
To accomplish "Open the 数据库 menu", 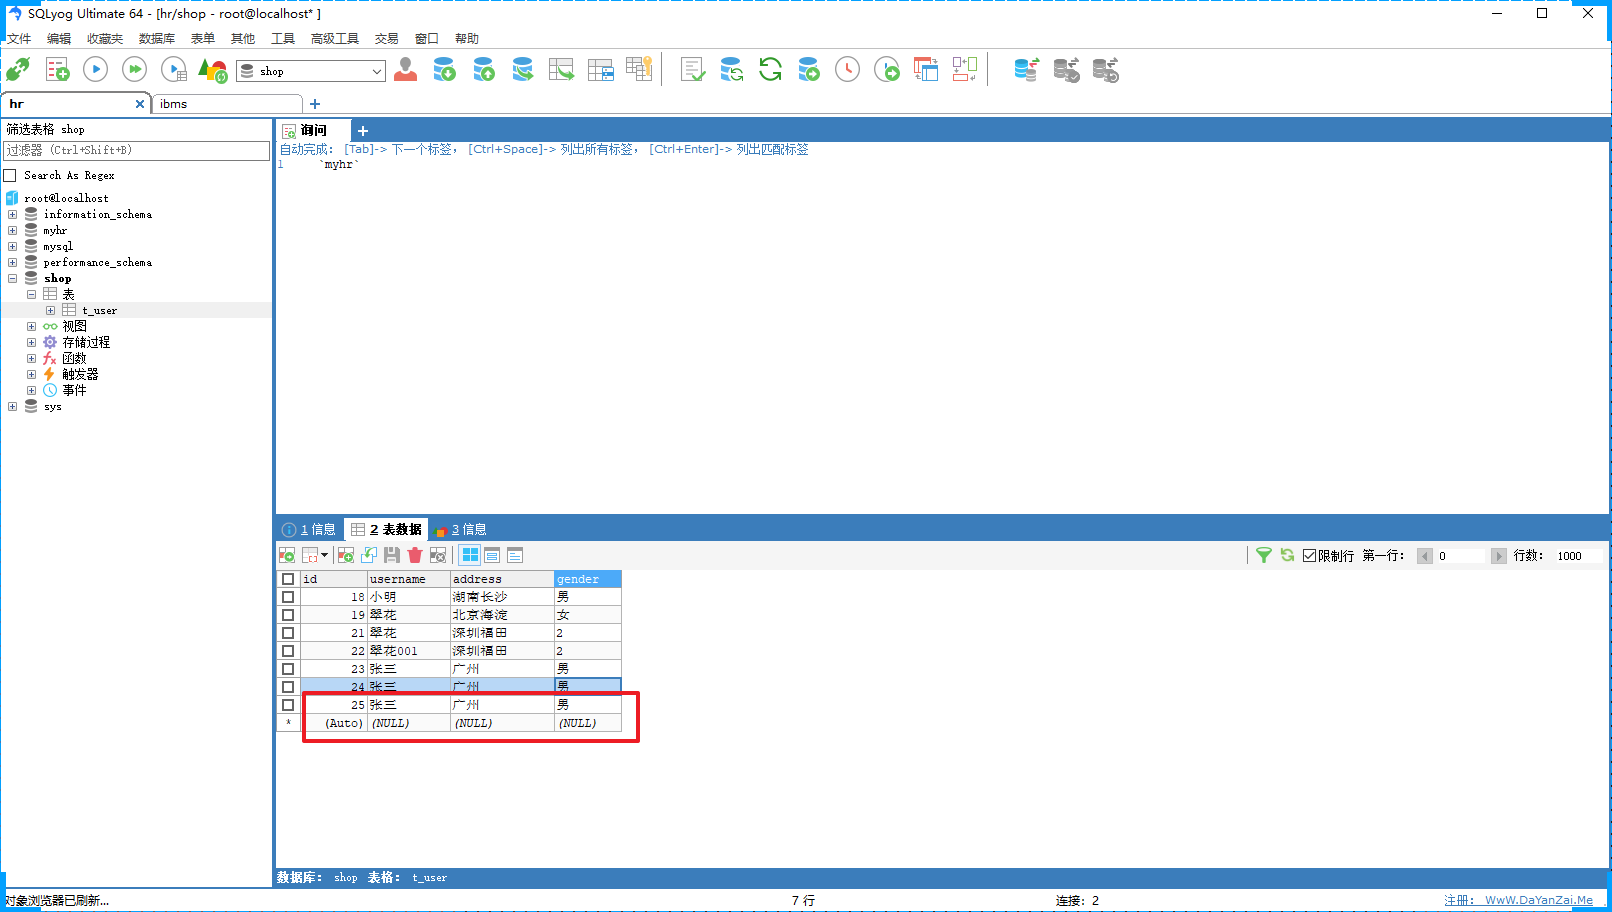I will coord(157,39).
